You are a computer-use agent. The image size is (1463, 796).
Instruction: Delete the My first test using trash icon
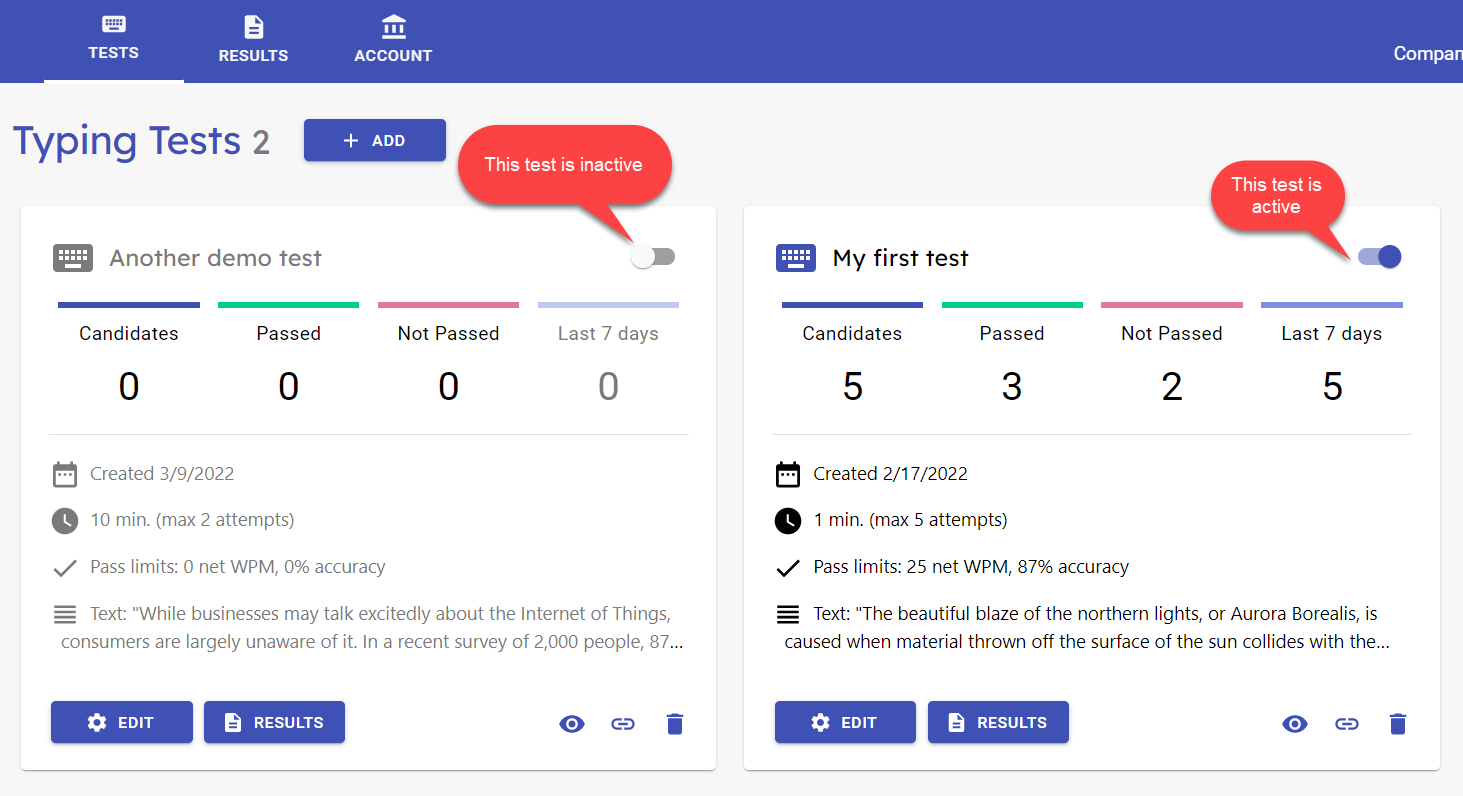click(1397, 723)
